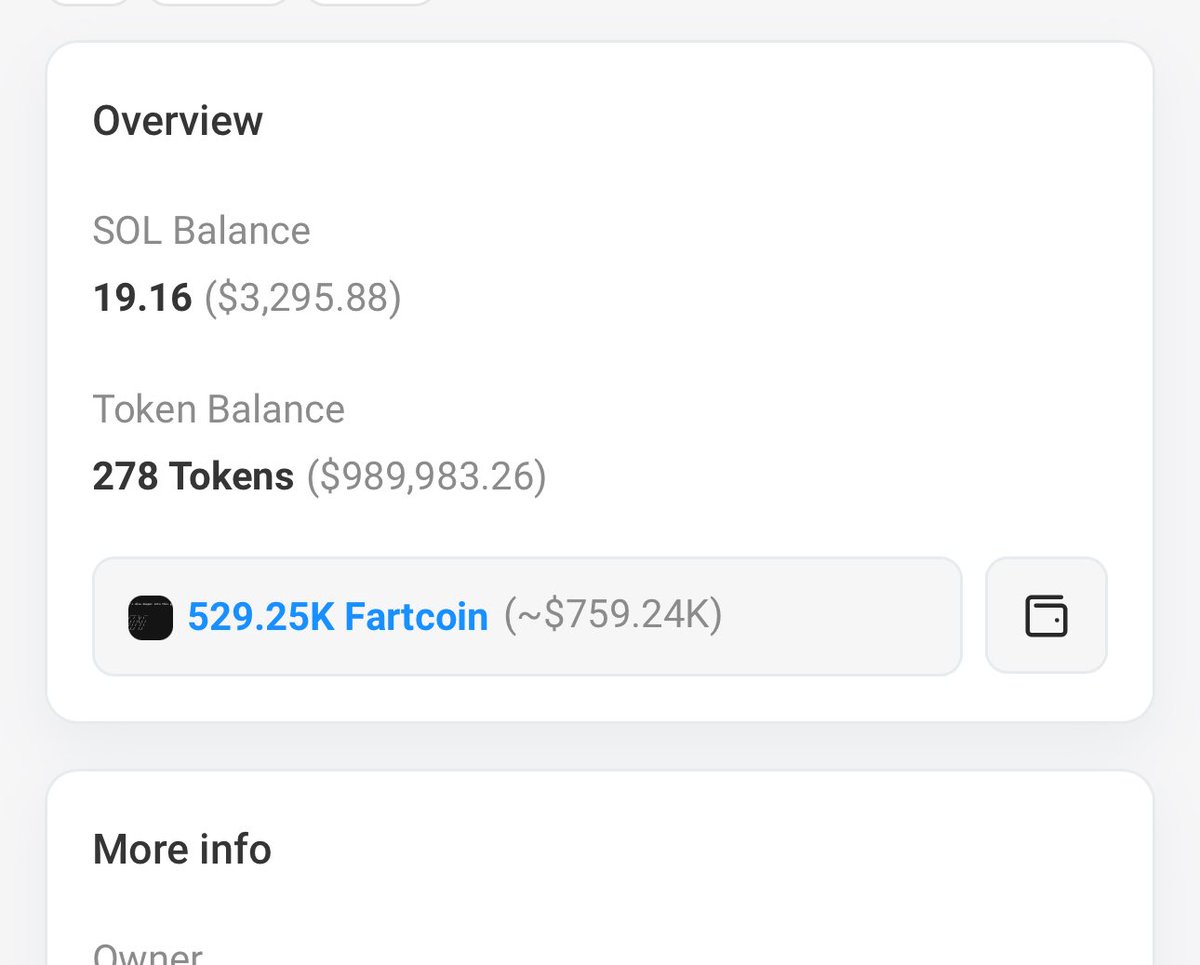The image size is (1200, 965).
Task: Click the $989,983.26 token value
Action: click(427, 477)
